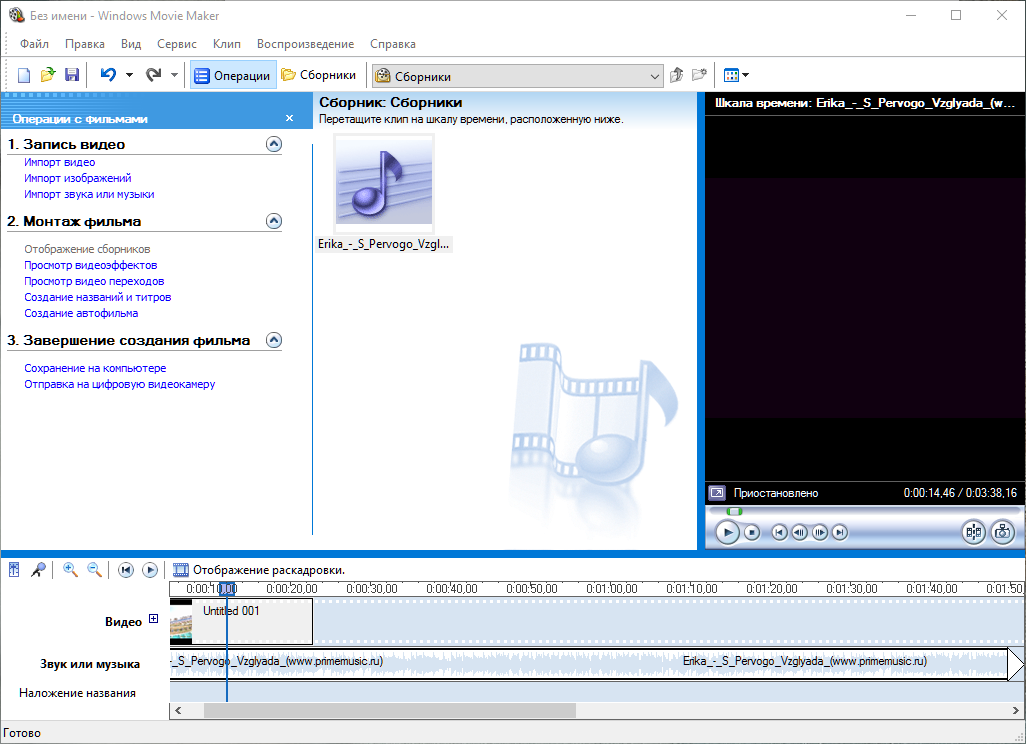This screenshot has height=744, width=1026.
Task: Click the timeline playhead marker
Action: tap(226, 588)
